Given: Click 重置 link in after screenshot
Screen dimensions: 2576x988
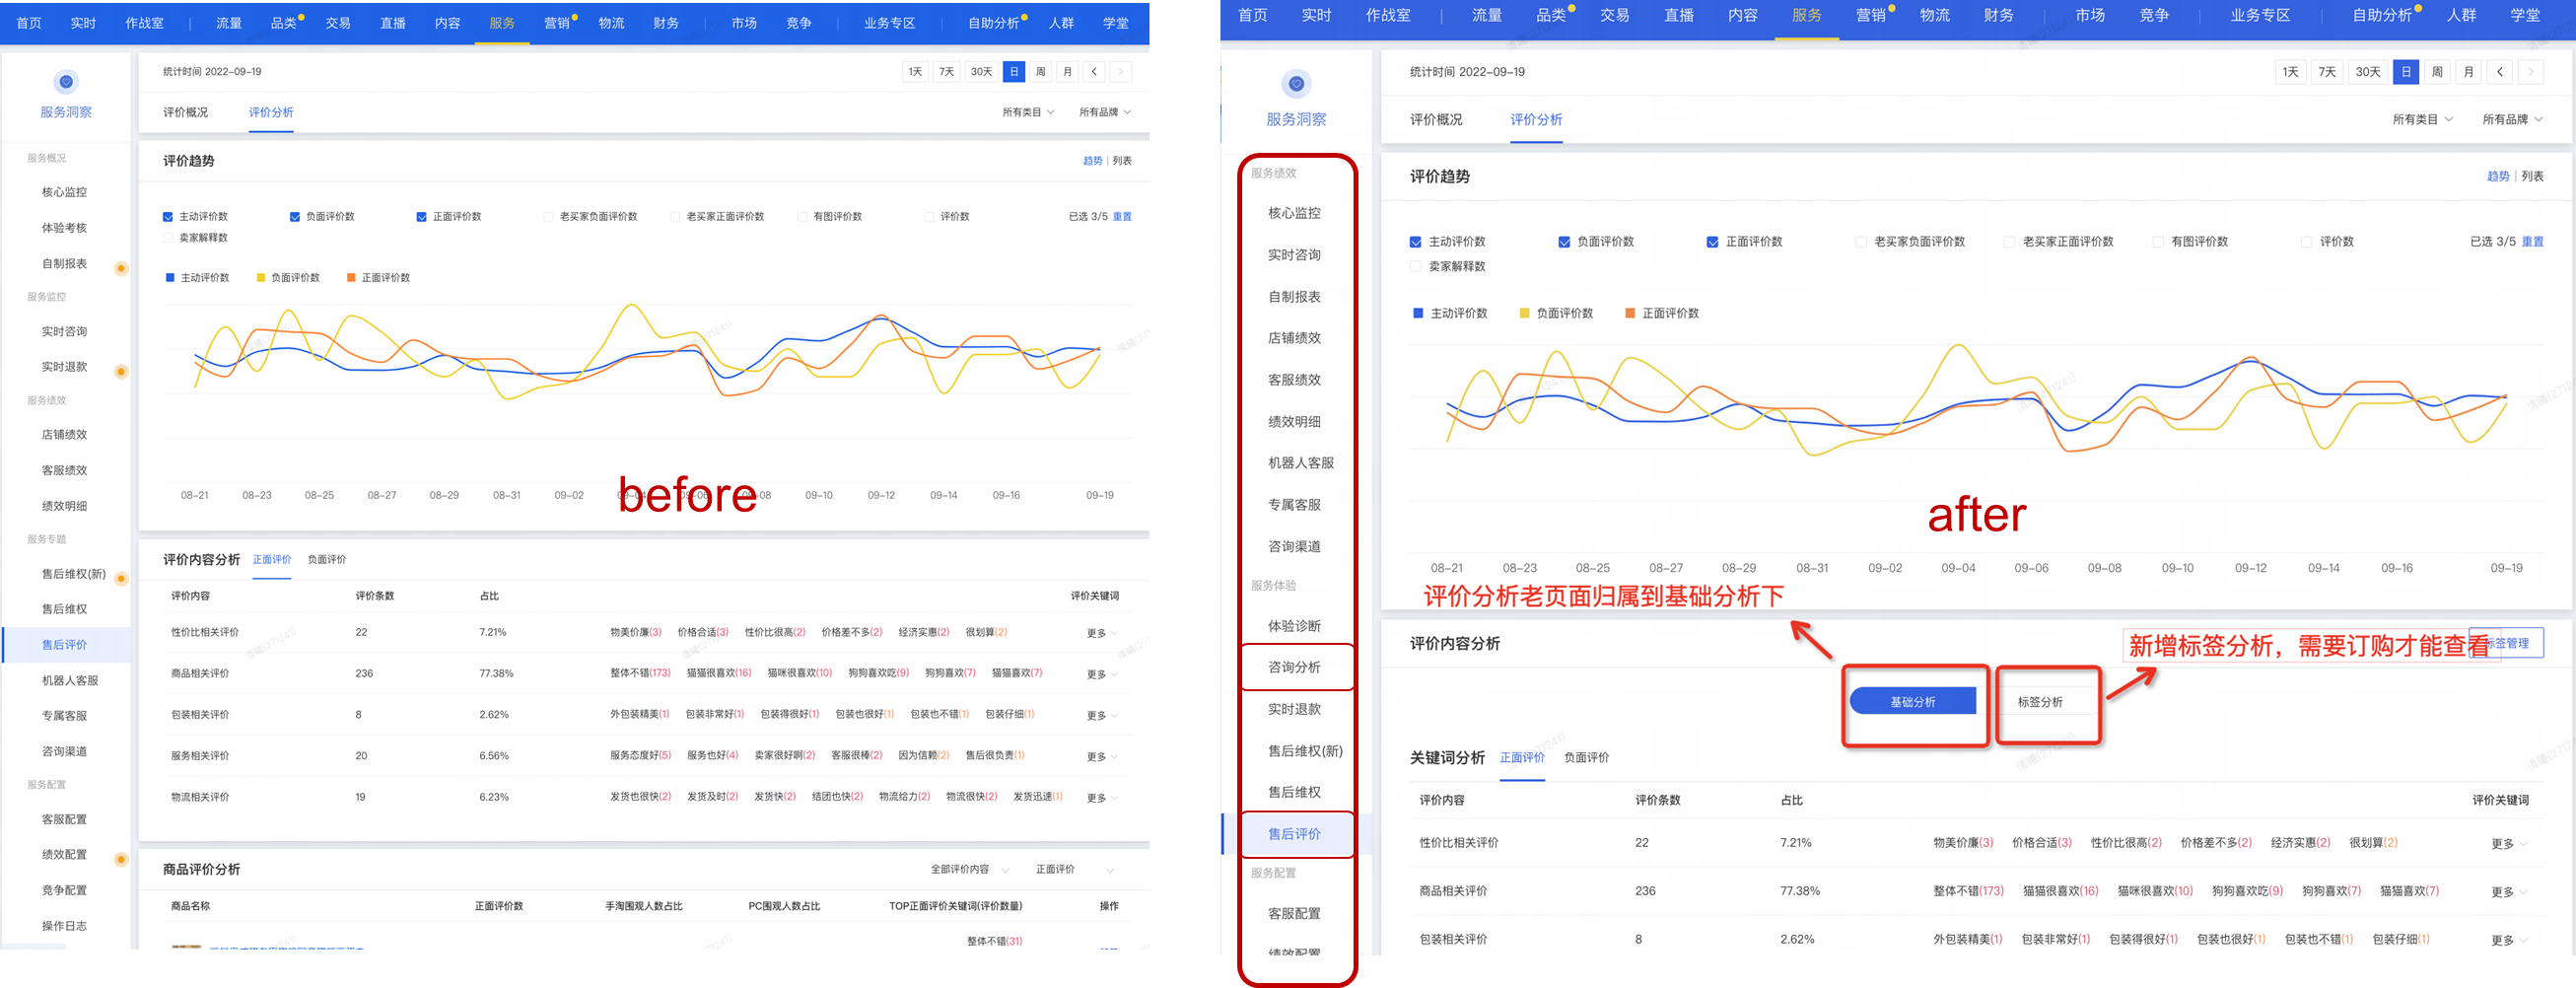Looking at the screenshot, I should coord(2532,242).
